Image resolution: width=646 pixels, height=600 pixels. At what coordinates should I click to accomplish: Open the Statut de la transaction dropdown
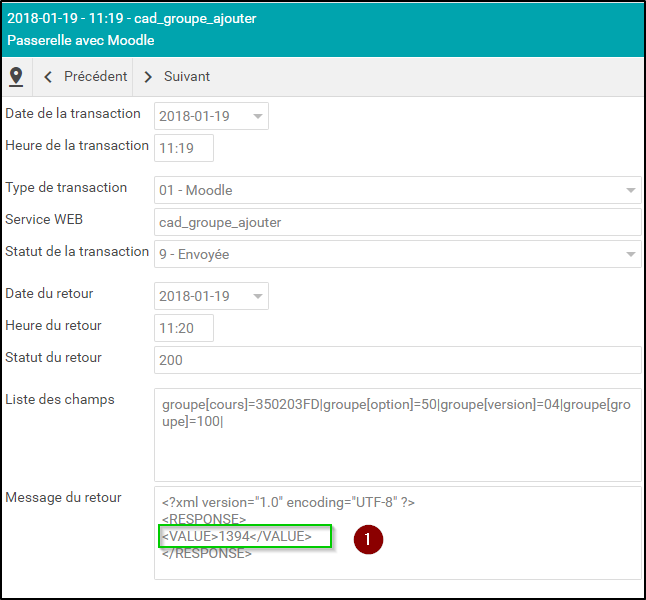[630, 255]
